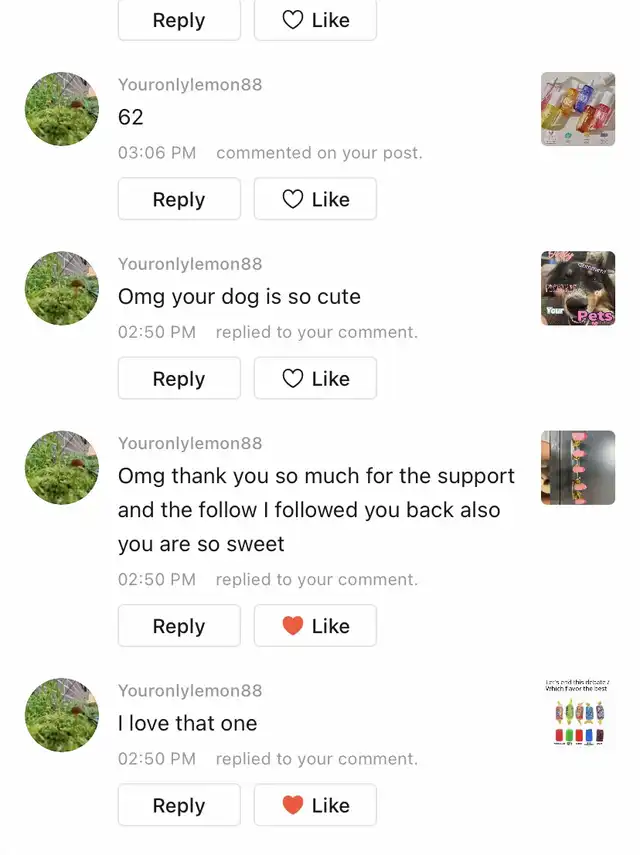640x855 pixels.
Task: Like the '62' comment
Action: tap(315, 199)
